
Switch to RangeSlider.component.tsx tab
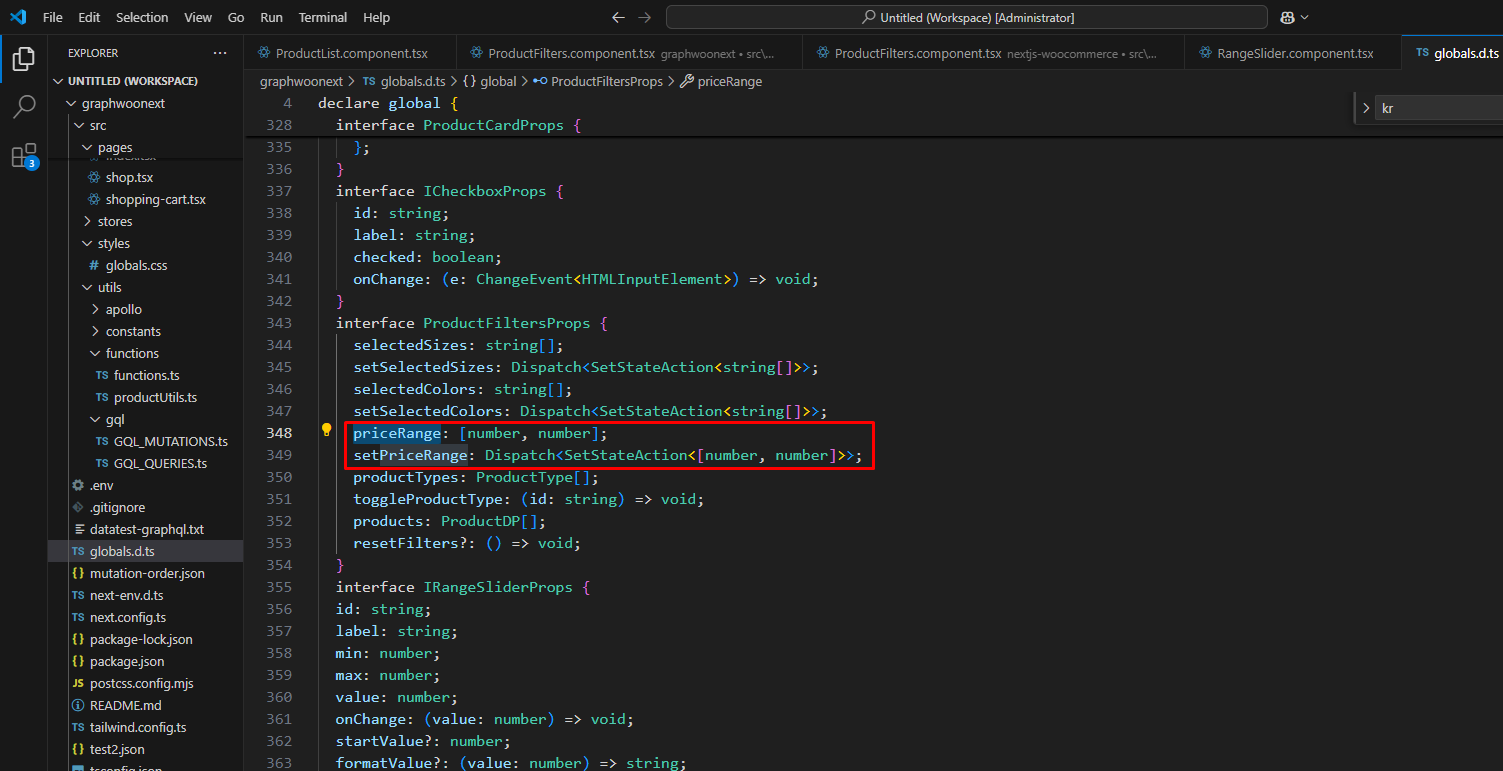click(x=1294, y=53)
